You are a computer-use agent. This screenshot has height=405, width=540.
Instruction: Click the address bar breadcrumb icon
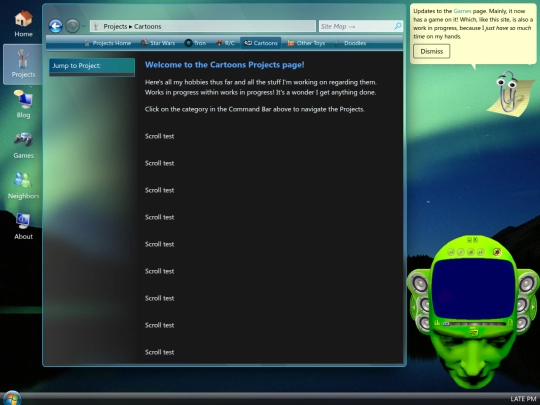point(96,27)
